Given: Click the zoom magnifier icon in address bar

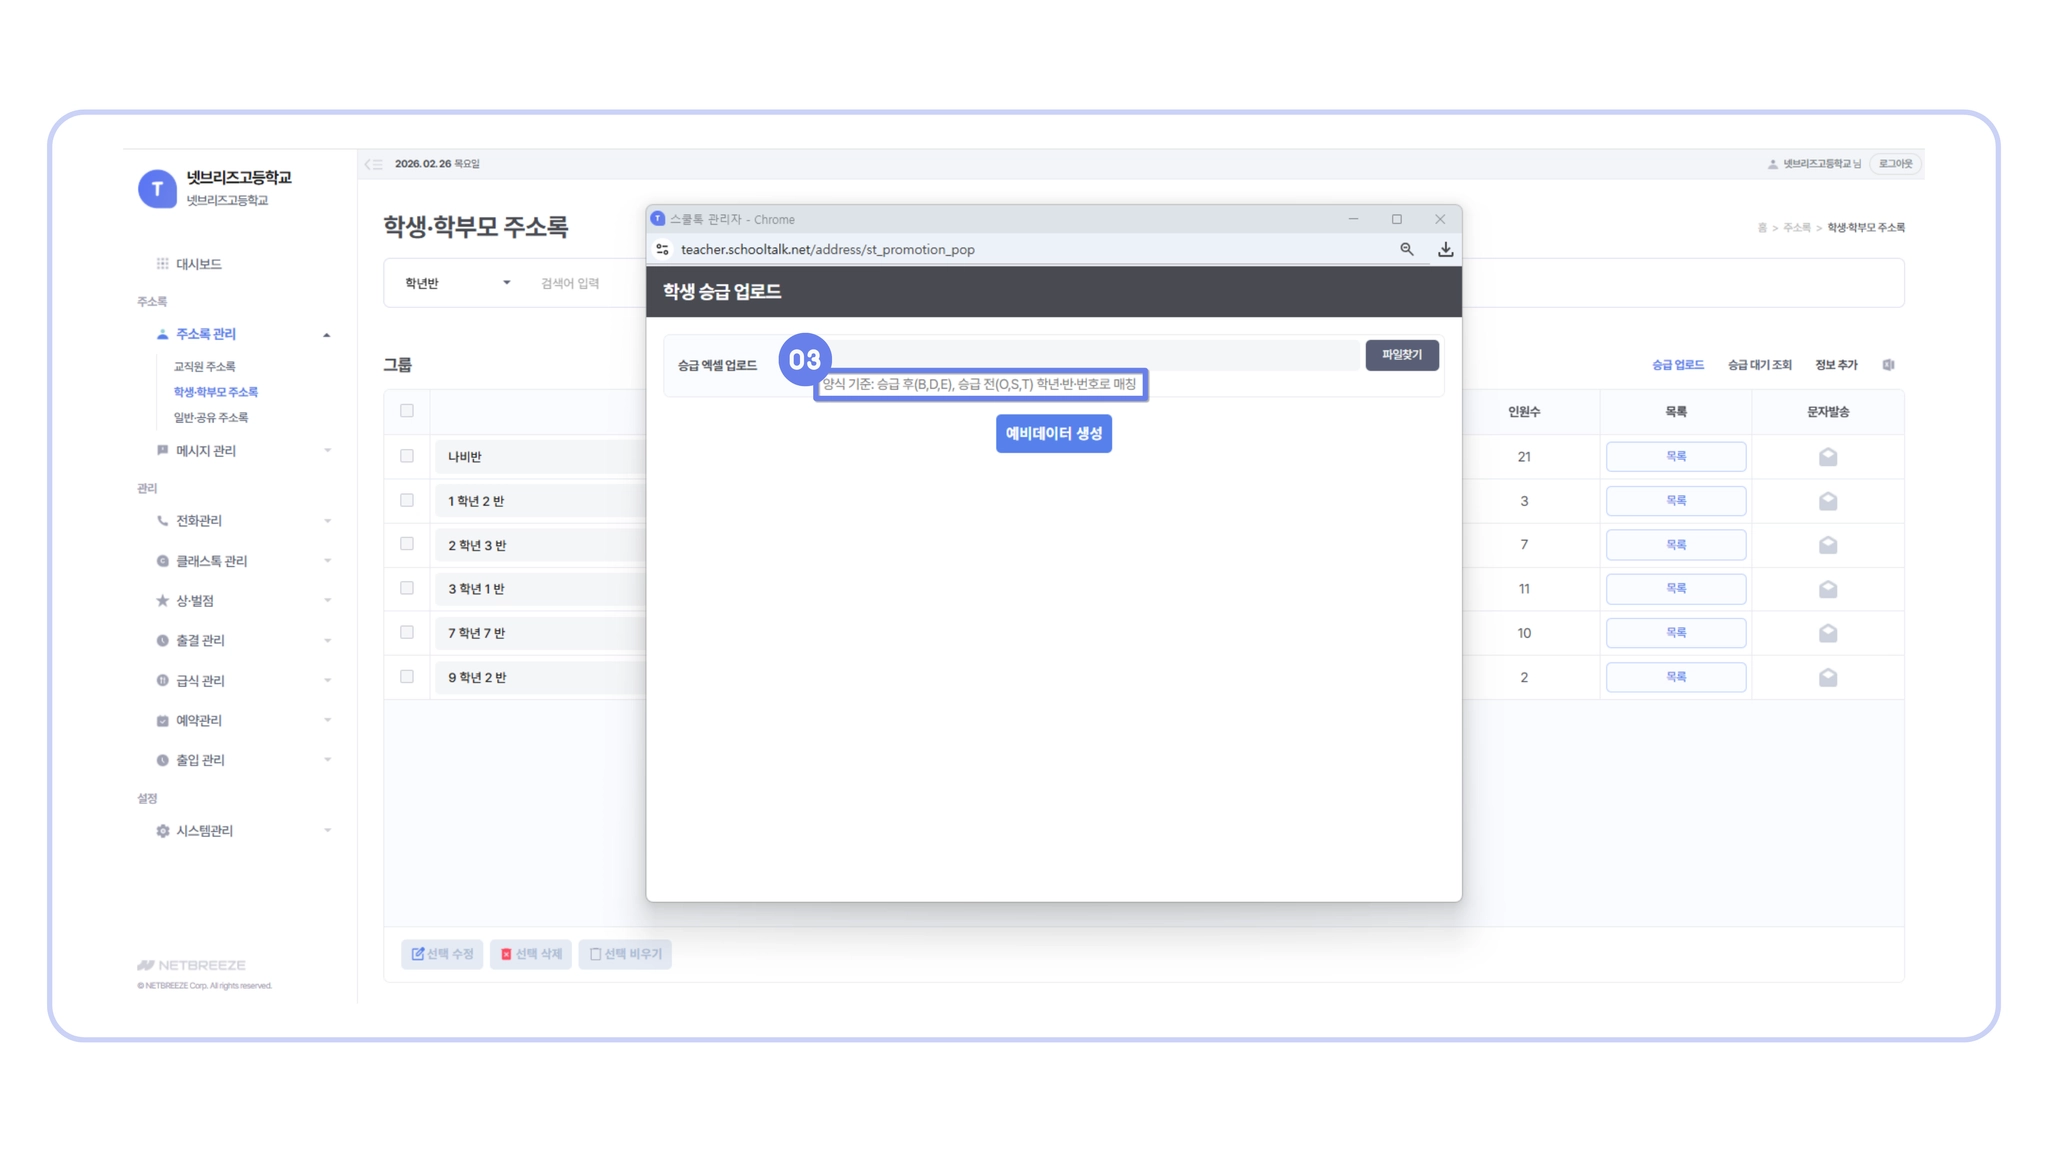Looking at the screenshot, I should coord(1406,250).
